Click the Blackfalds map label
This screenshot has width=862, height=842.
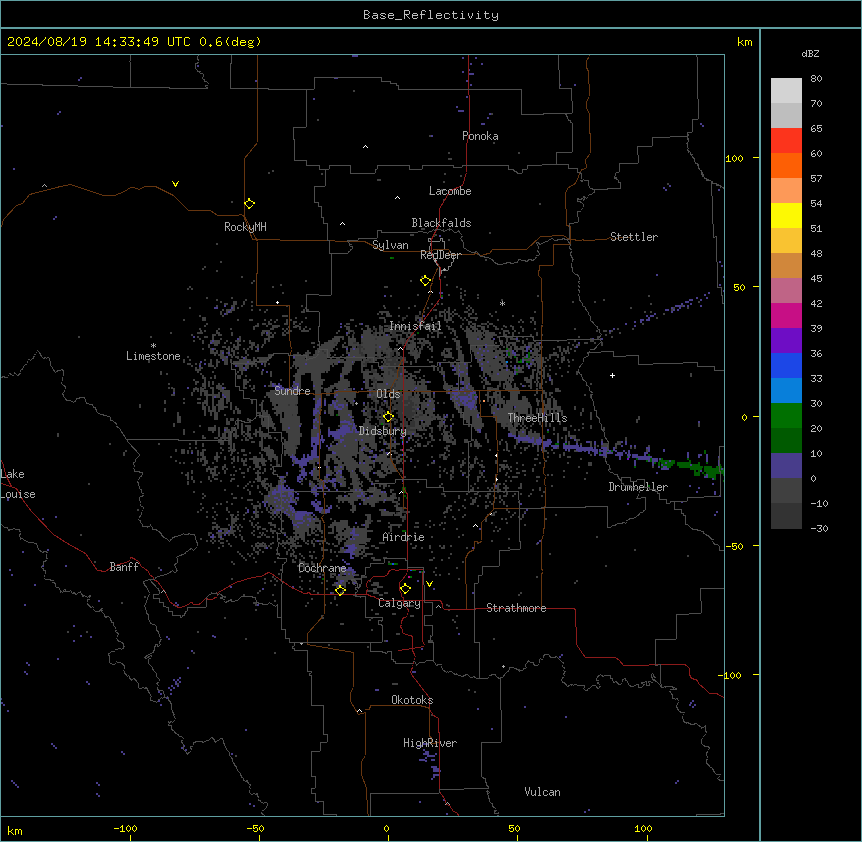tap(441, 223)
